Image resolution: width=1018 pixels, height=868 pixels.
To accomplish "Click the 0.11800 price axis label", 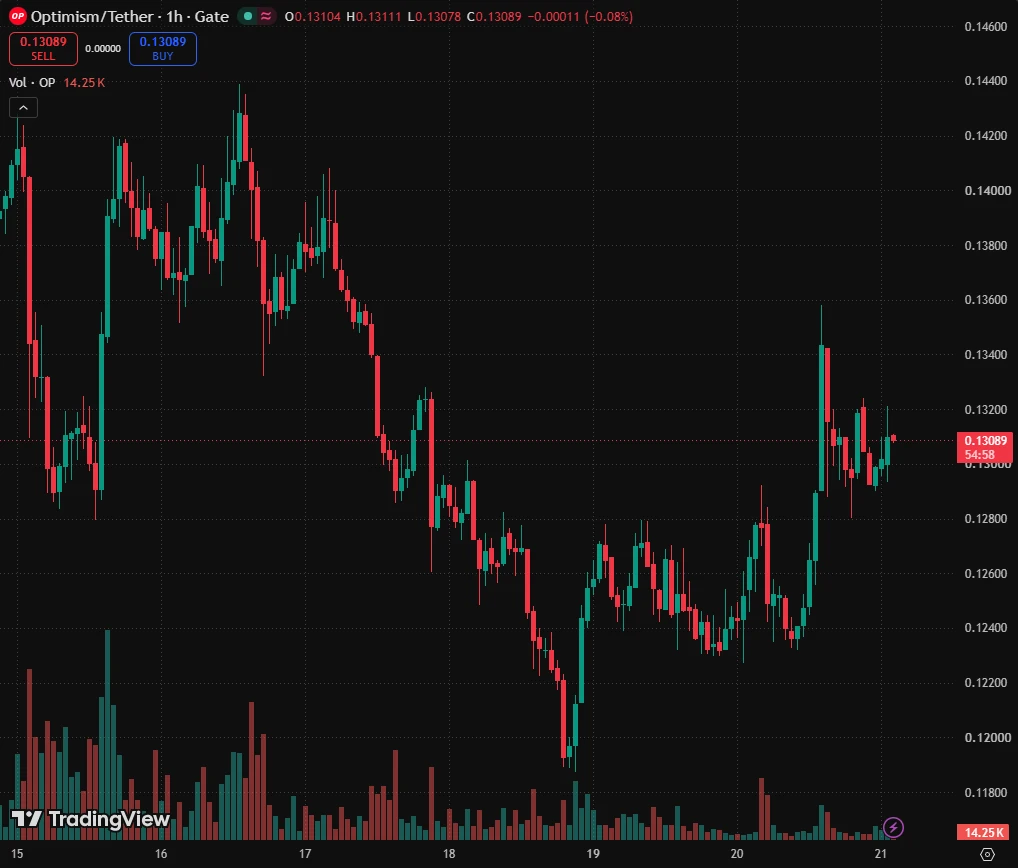I will click(x=986, y=793).
